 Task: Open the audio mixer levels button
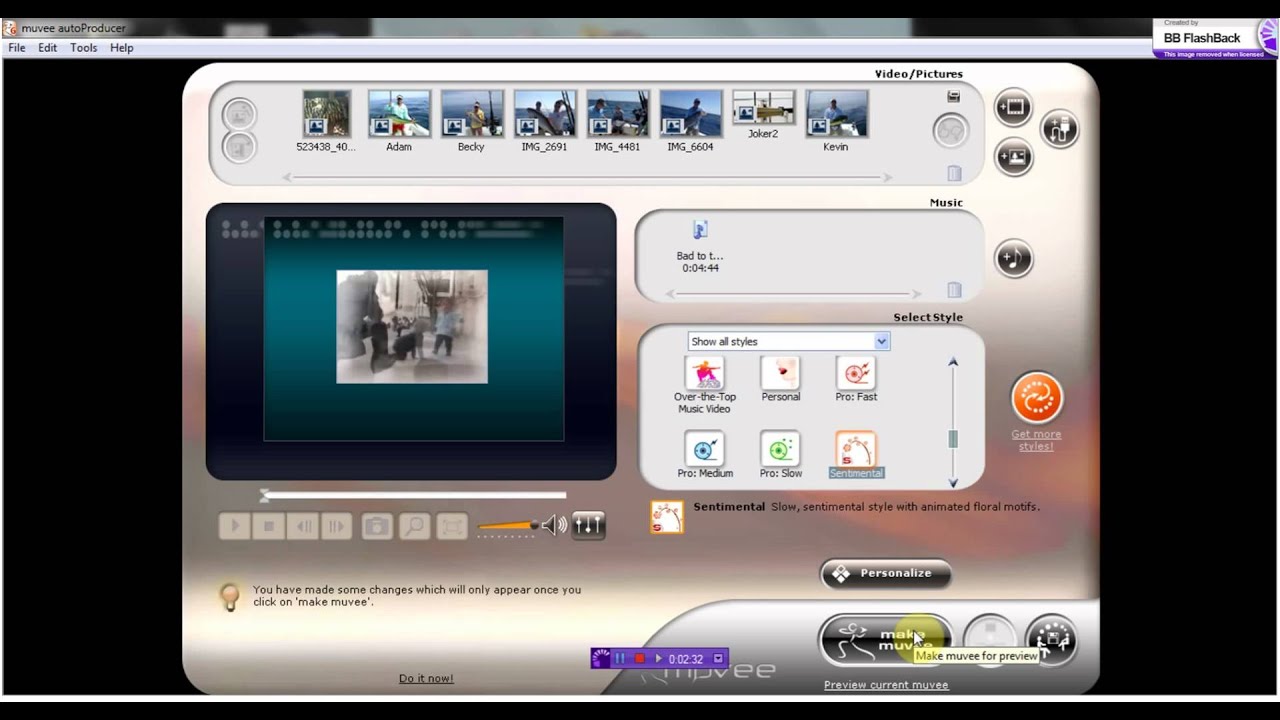(588, 525)
